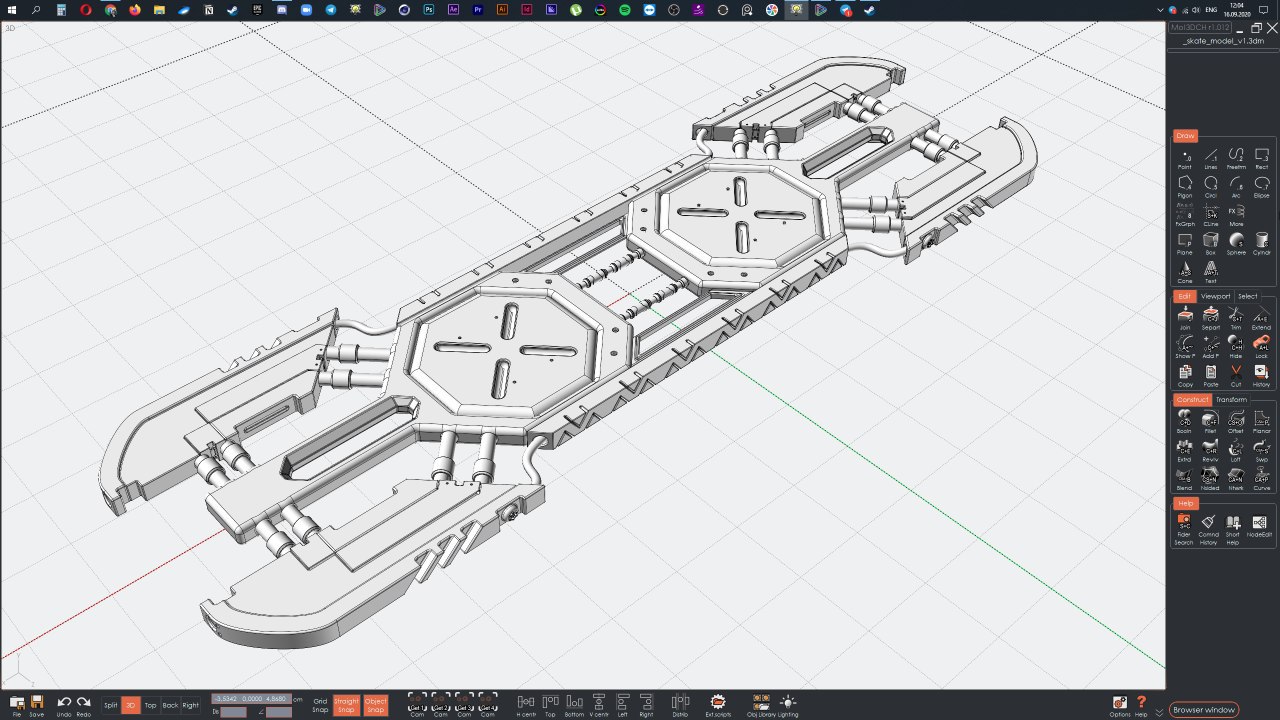
Task: Toggle Straight Snap off
Action: pyautogui.click(x=346, y=706)
